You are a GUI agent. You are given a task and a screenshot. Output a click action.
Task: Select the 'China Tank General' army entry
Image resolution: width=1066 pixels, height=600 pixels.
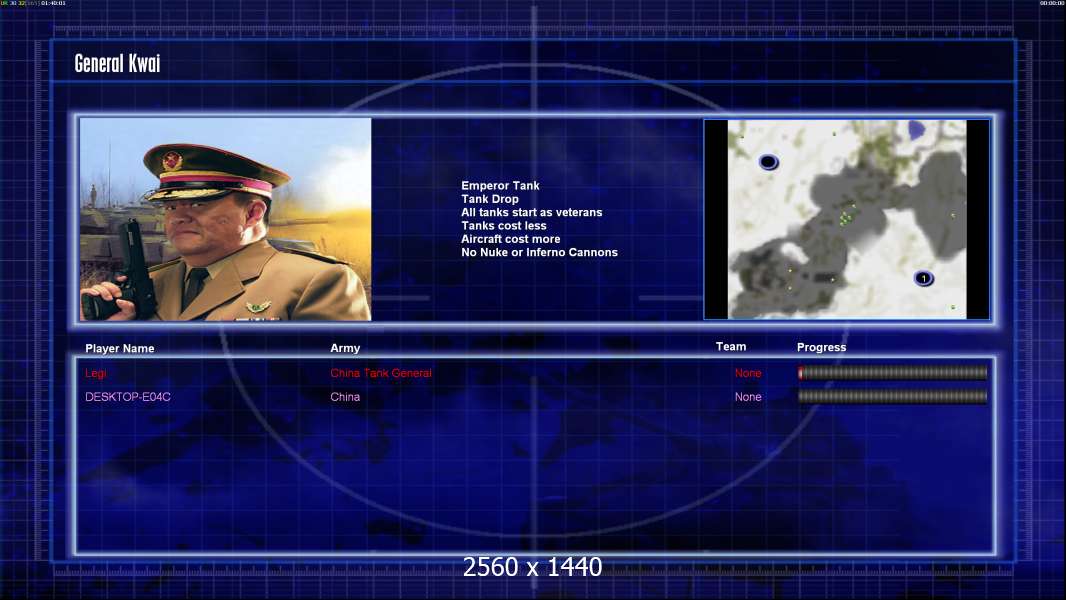click(x=381, y=373)
